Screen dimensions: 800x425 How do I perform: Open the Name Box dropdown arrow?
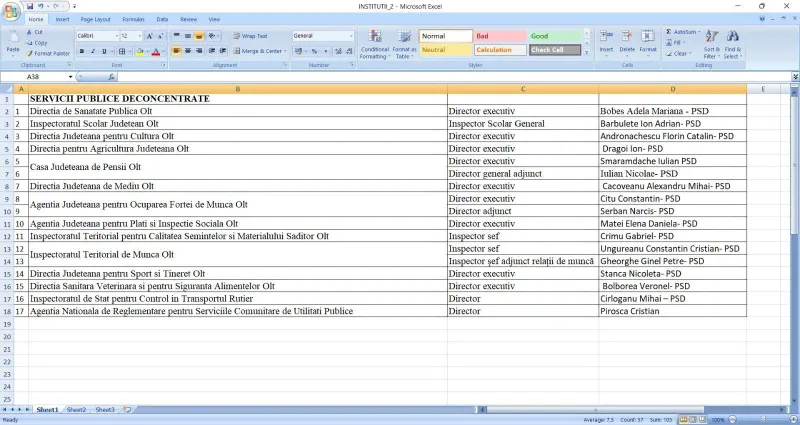pyautogui.click(x=70, y=77)
